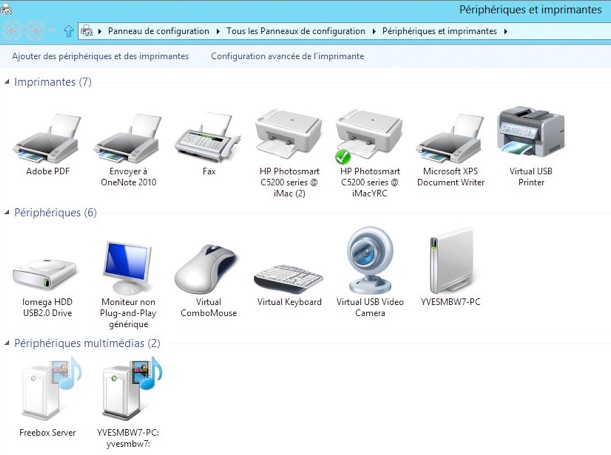Select Envoyer à OneNote 2010 printer
Viewport: 611px width, 455px height.
coord(127,138)
